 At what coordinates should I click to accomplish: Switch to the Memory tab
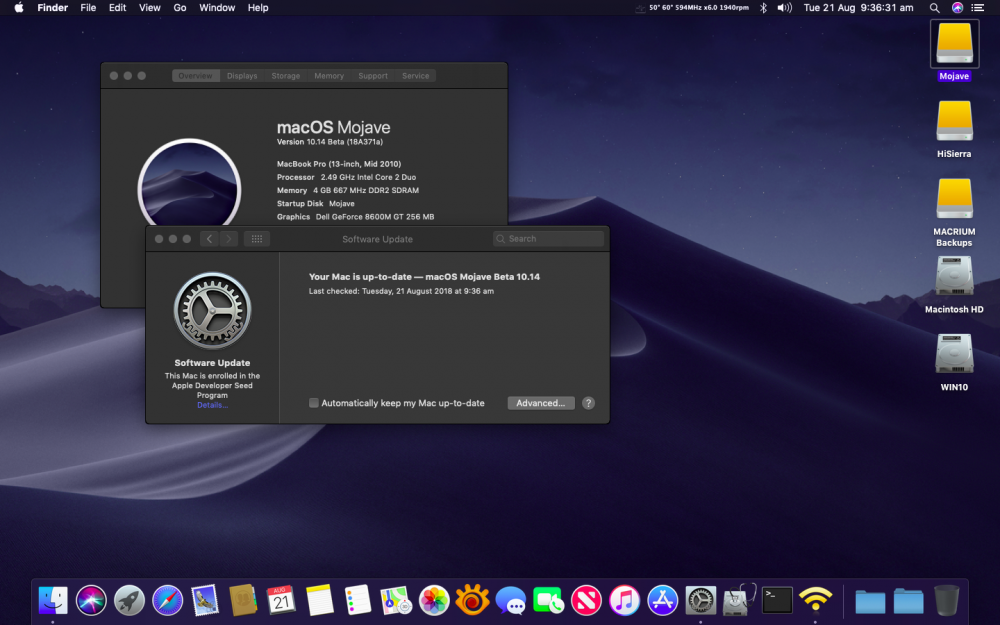click(x=329, y=76)
